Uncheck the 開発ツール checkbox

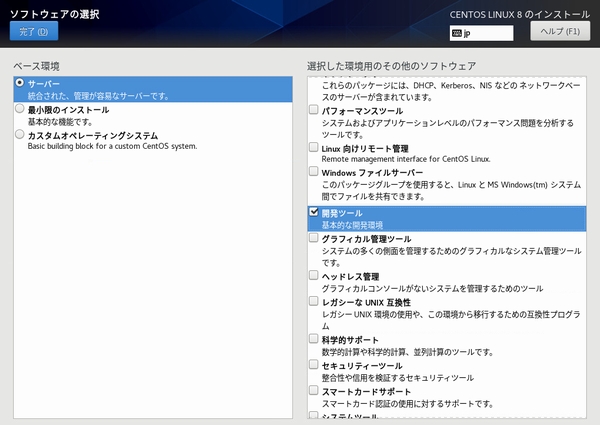click(x=313, y=212)
